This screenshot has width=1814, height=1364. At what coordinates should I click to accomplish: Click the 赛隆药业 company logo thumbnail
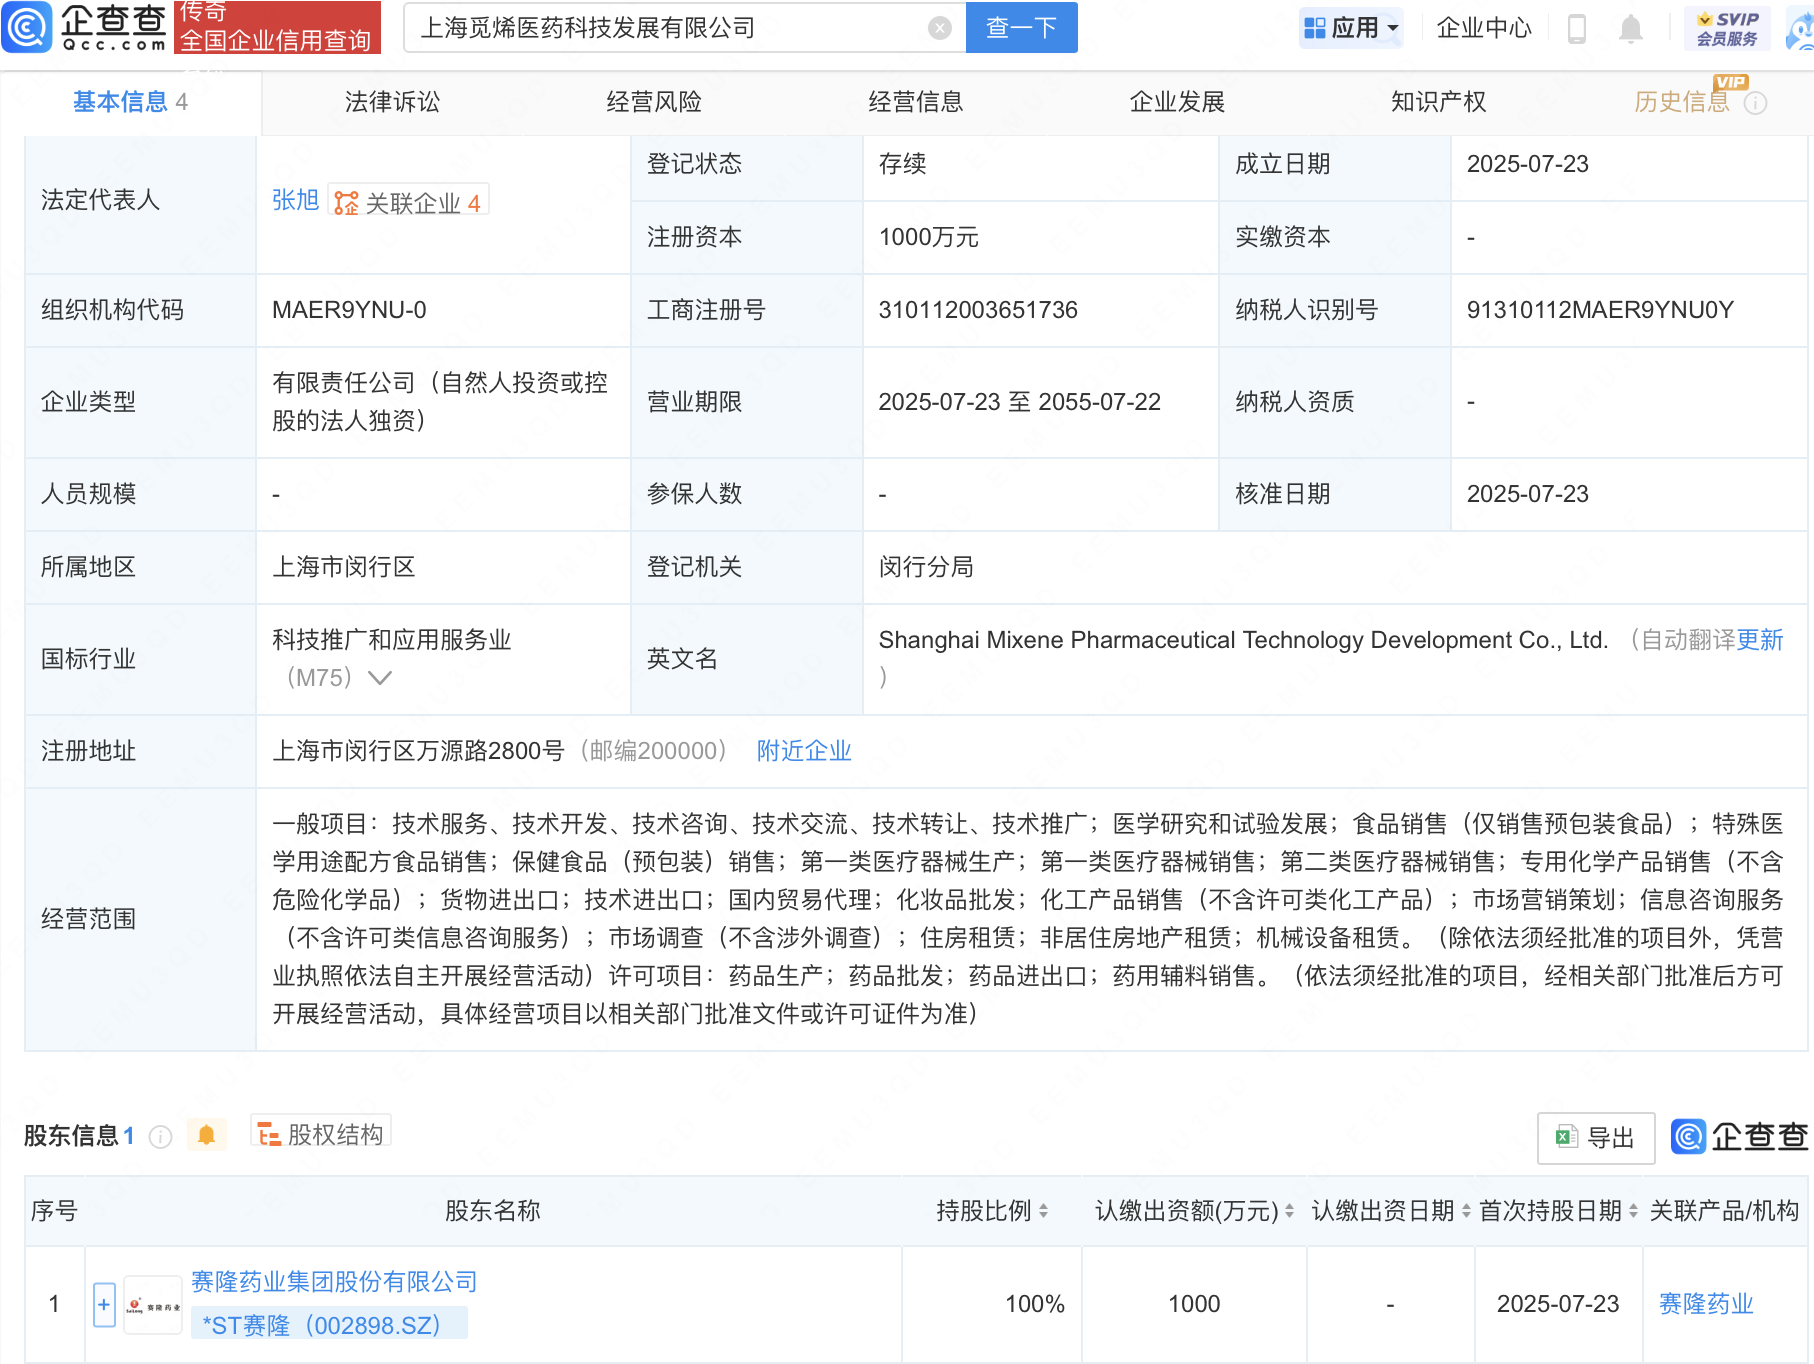coord(153,1305)
